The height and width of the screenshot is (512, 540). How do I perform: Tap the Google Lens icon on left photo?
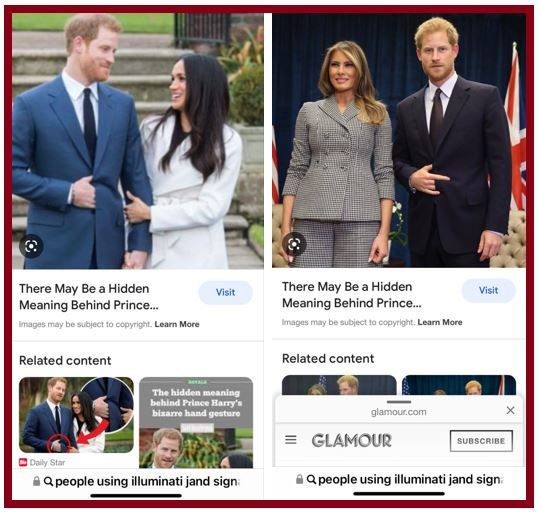click(31, 246)
